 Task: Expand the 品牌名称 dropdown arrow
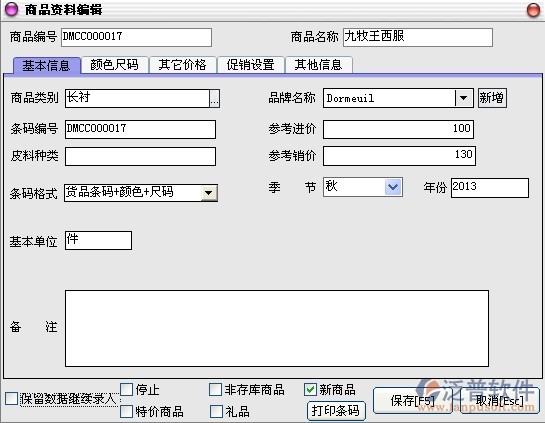point(464,98)
